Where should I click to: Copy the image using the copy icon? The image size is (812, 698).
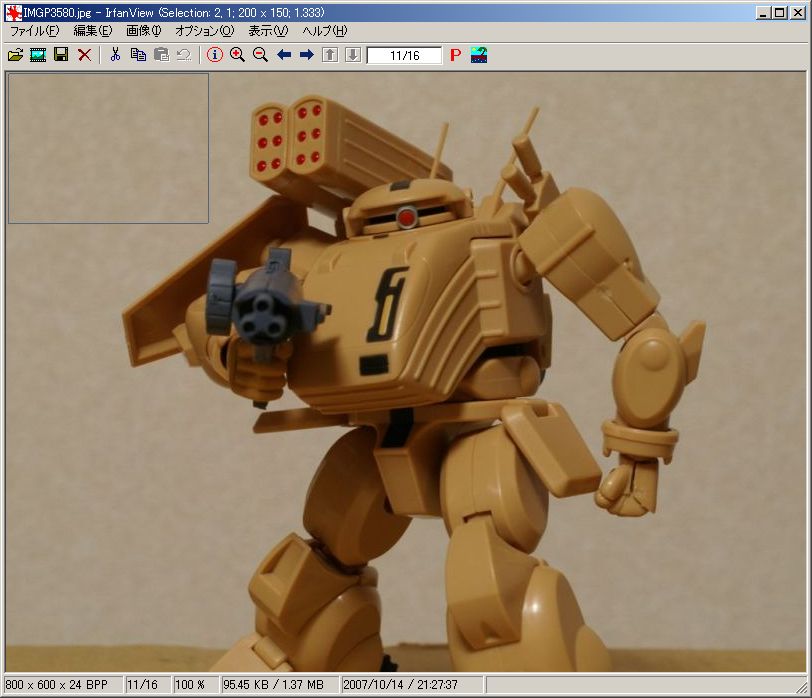coord(138,55)
